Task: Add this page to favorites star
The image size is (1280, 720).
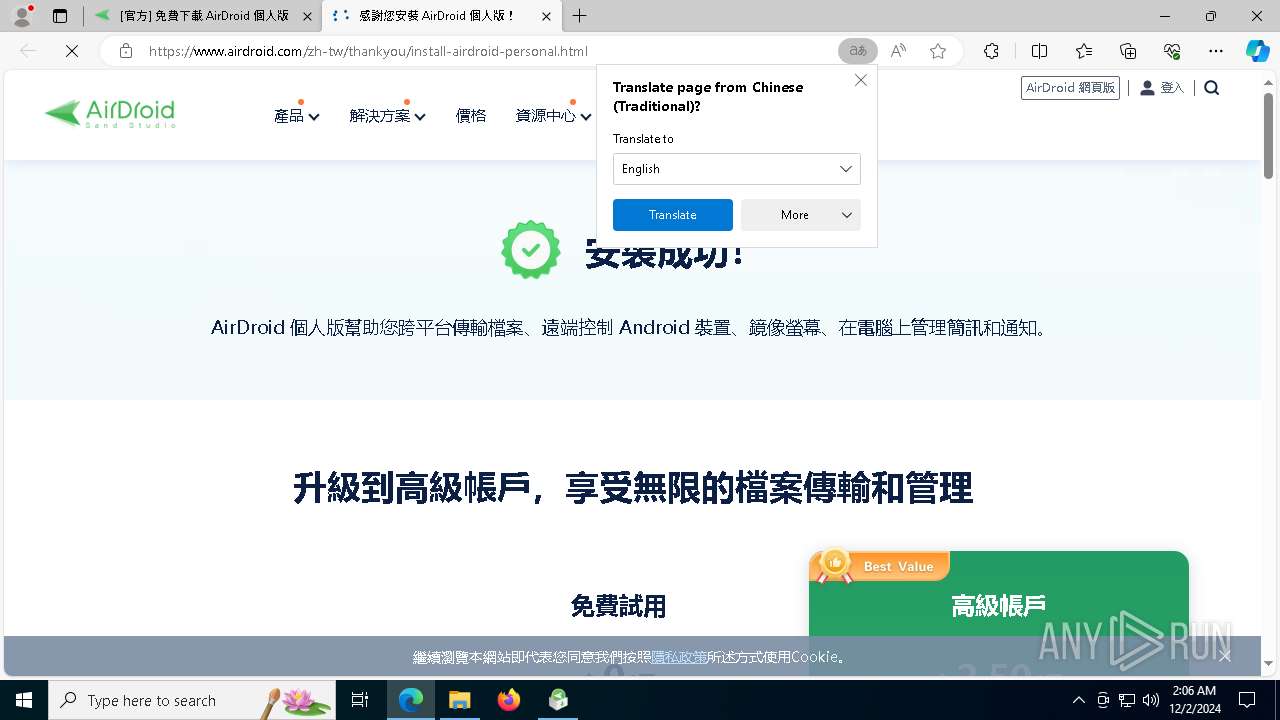Action: coord(938,51)
